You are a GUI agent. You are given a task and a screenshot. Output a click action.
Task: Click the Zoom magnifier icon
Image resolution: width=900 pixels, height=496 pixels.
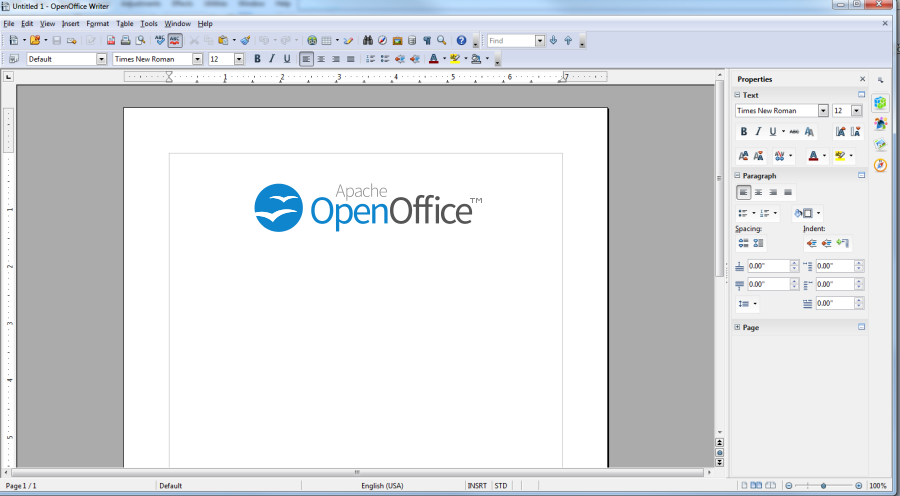click(x=441, y=40)
